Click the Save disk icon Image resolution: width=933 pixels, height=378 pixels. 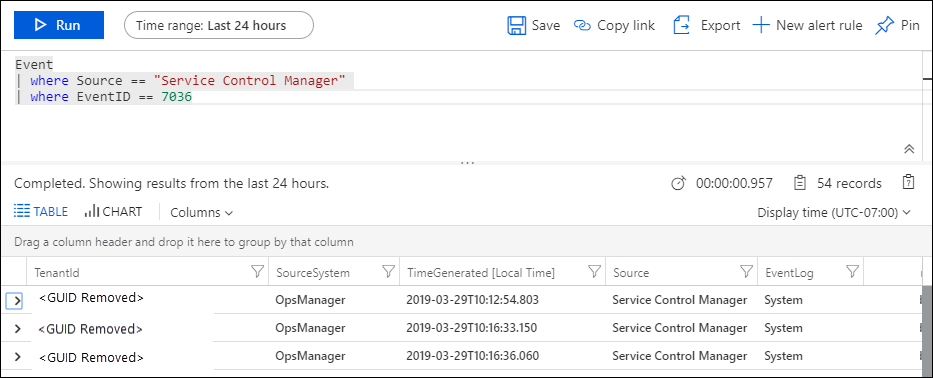tap(516, 26)
